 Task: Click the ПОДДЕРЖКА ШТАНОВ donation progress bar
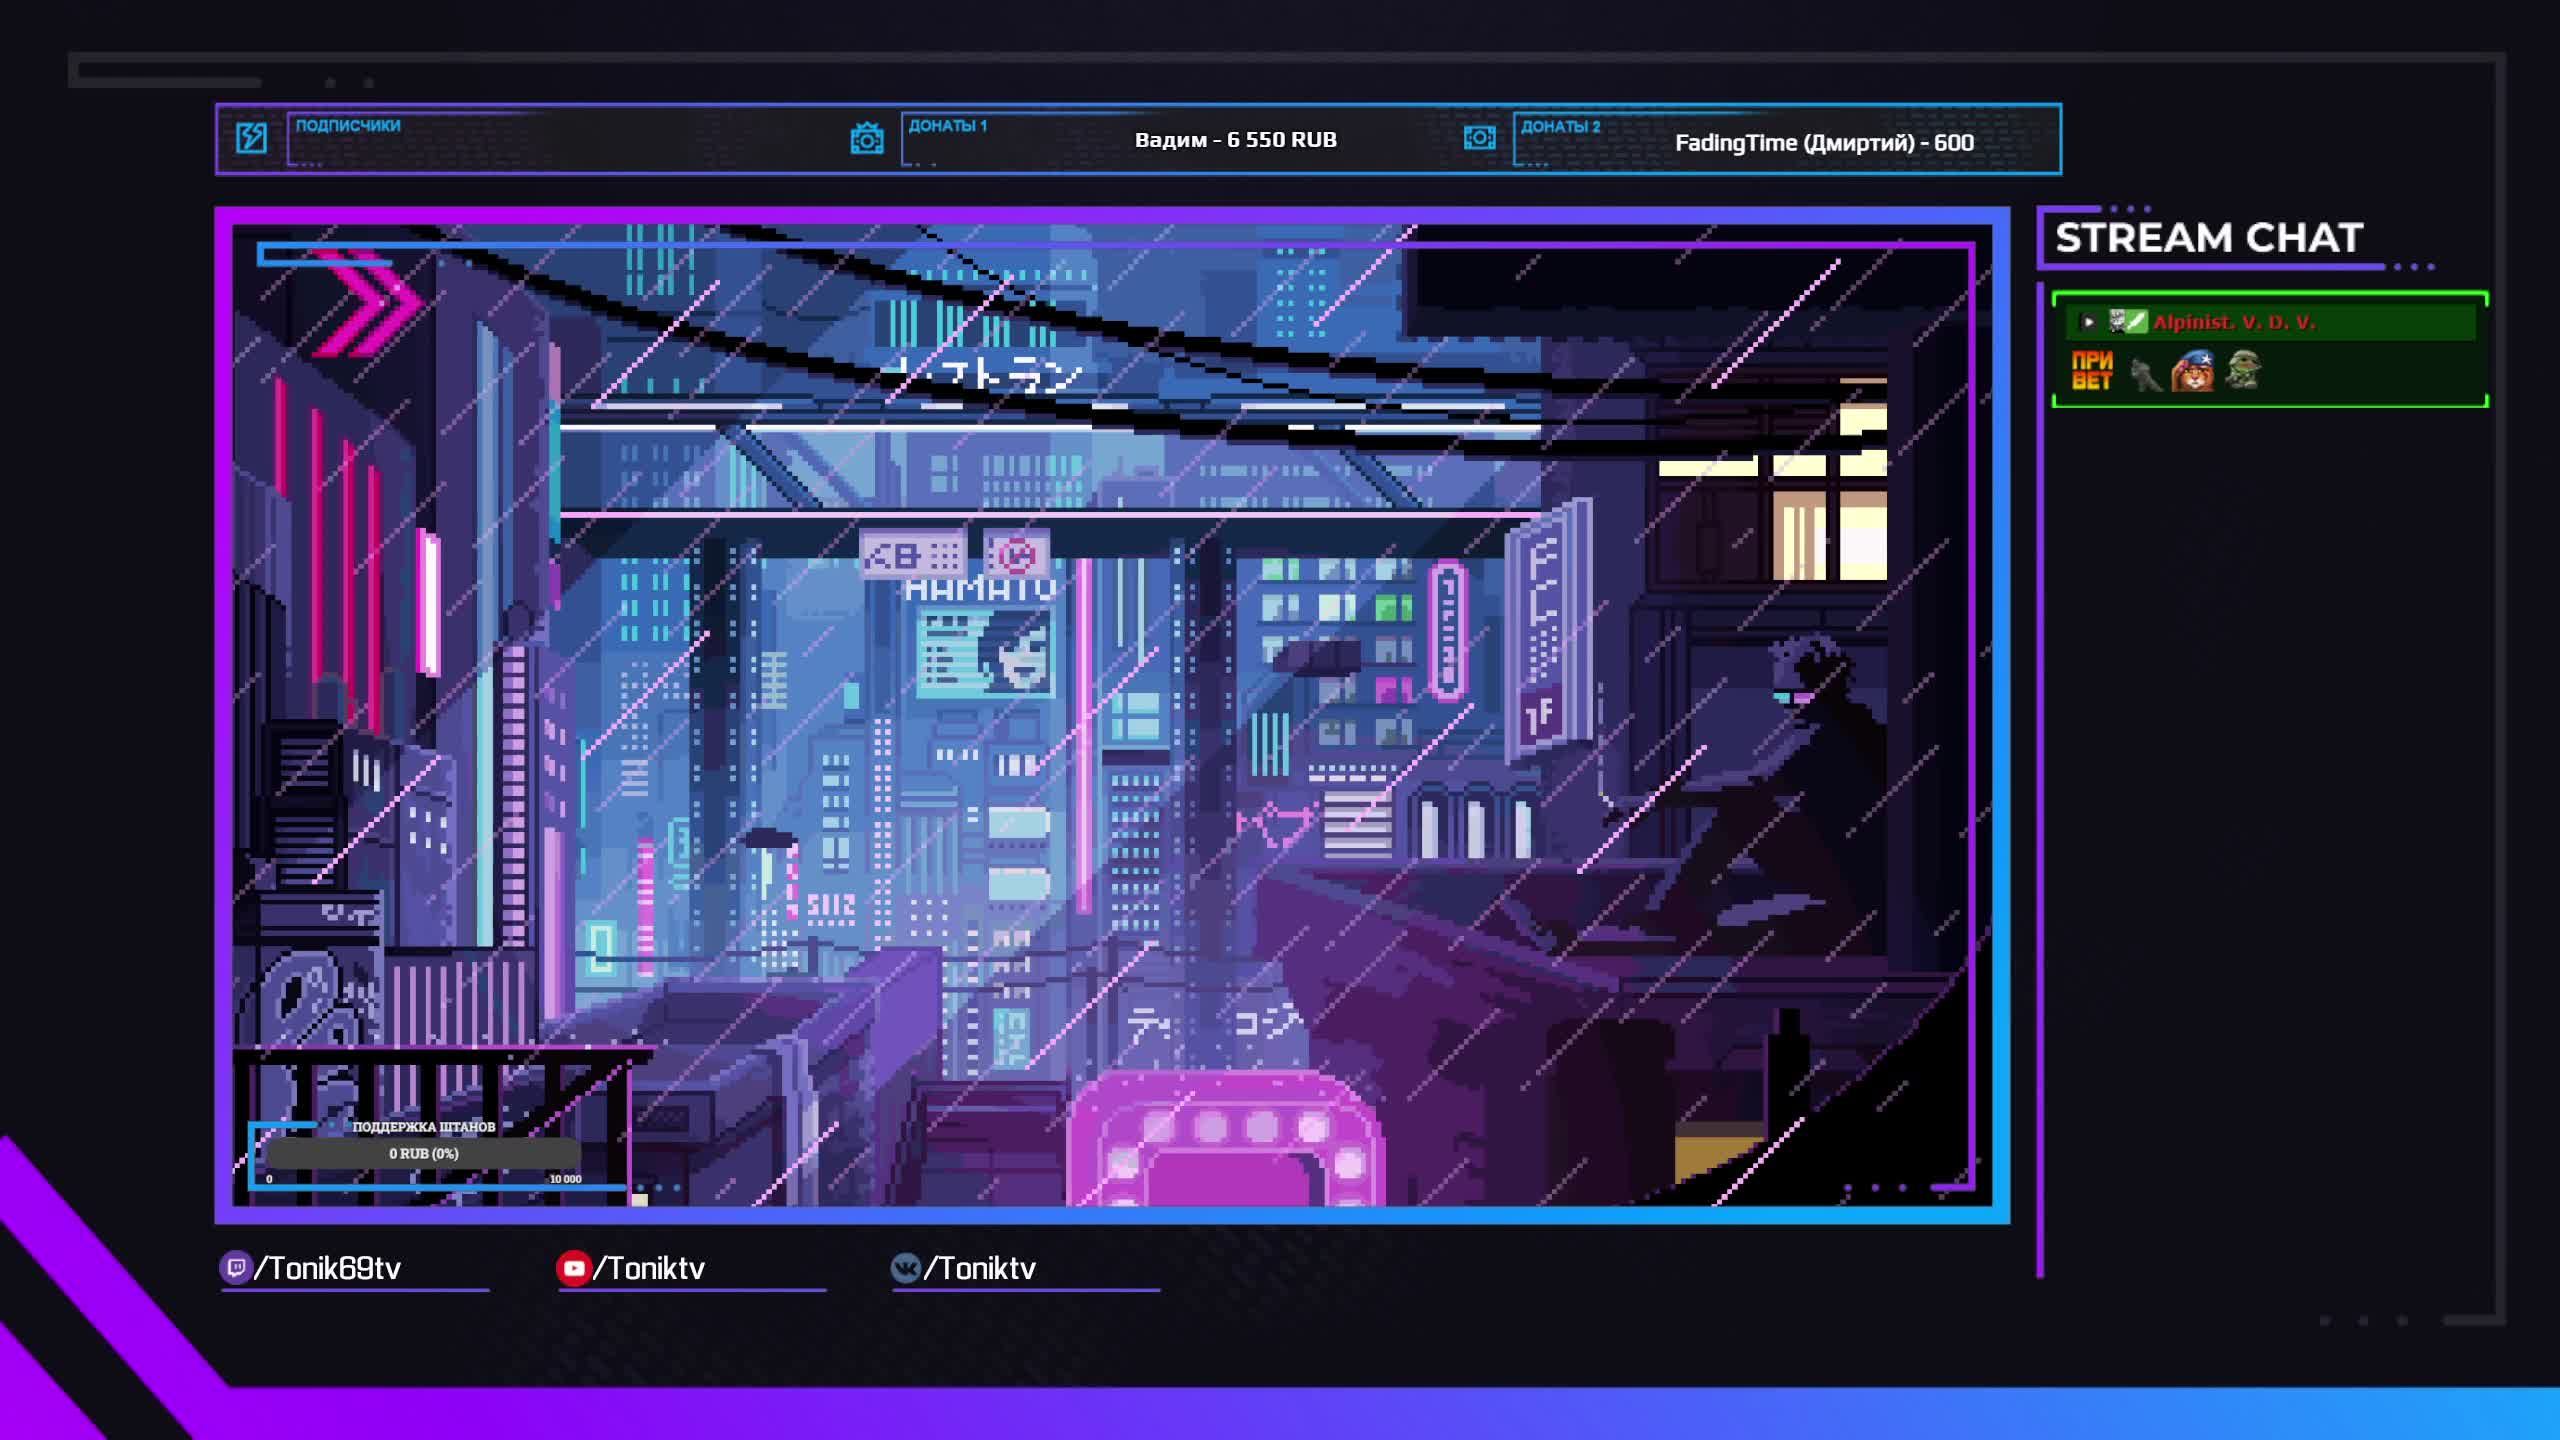point(423,1153)
